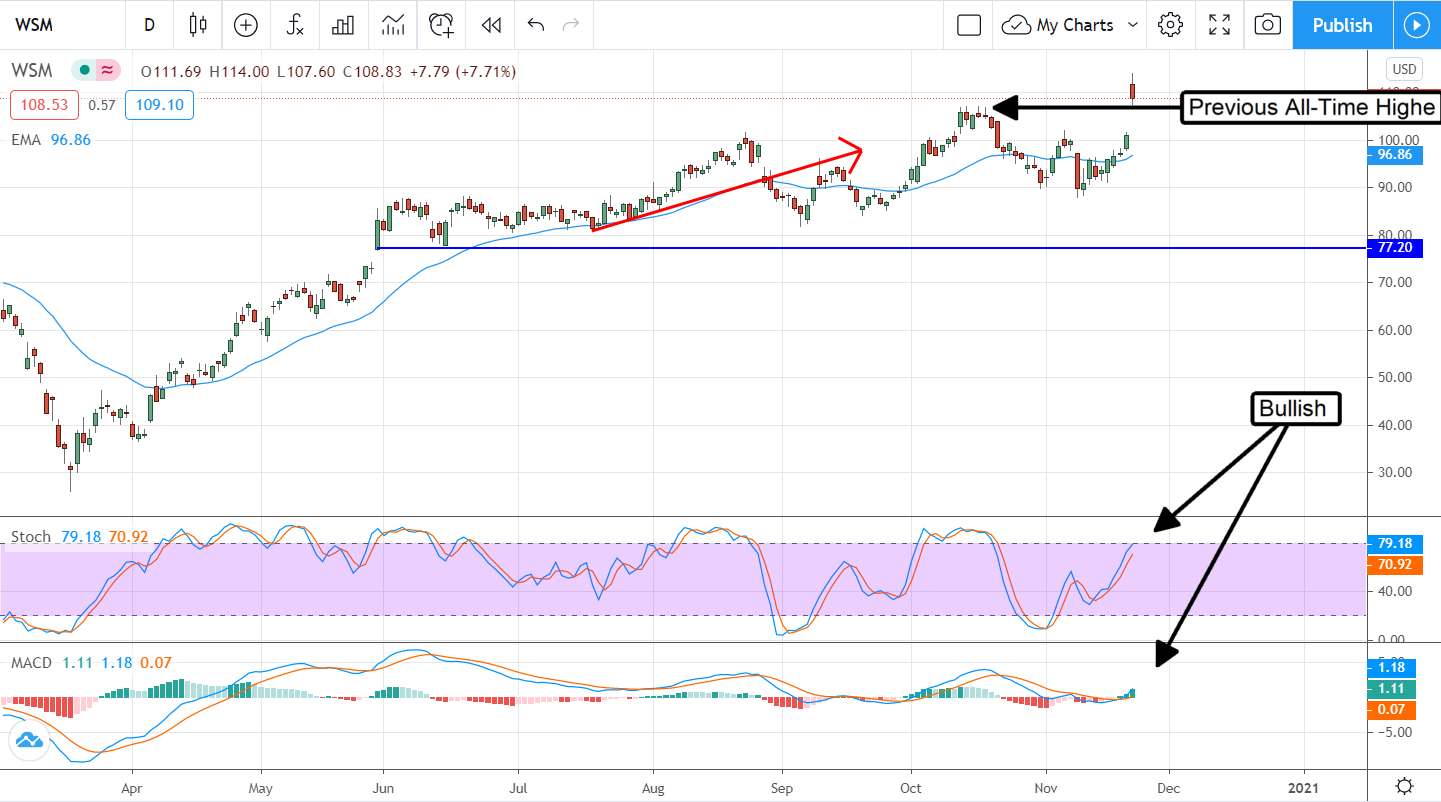Start bar replay with the rewind icon
Viewport: 1441px width, 802px height.
(x=490, y=25)
